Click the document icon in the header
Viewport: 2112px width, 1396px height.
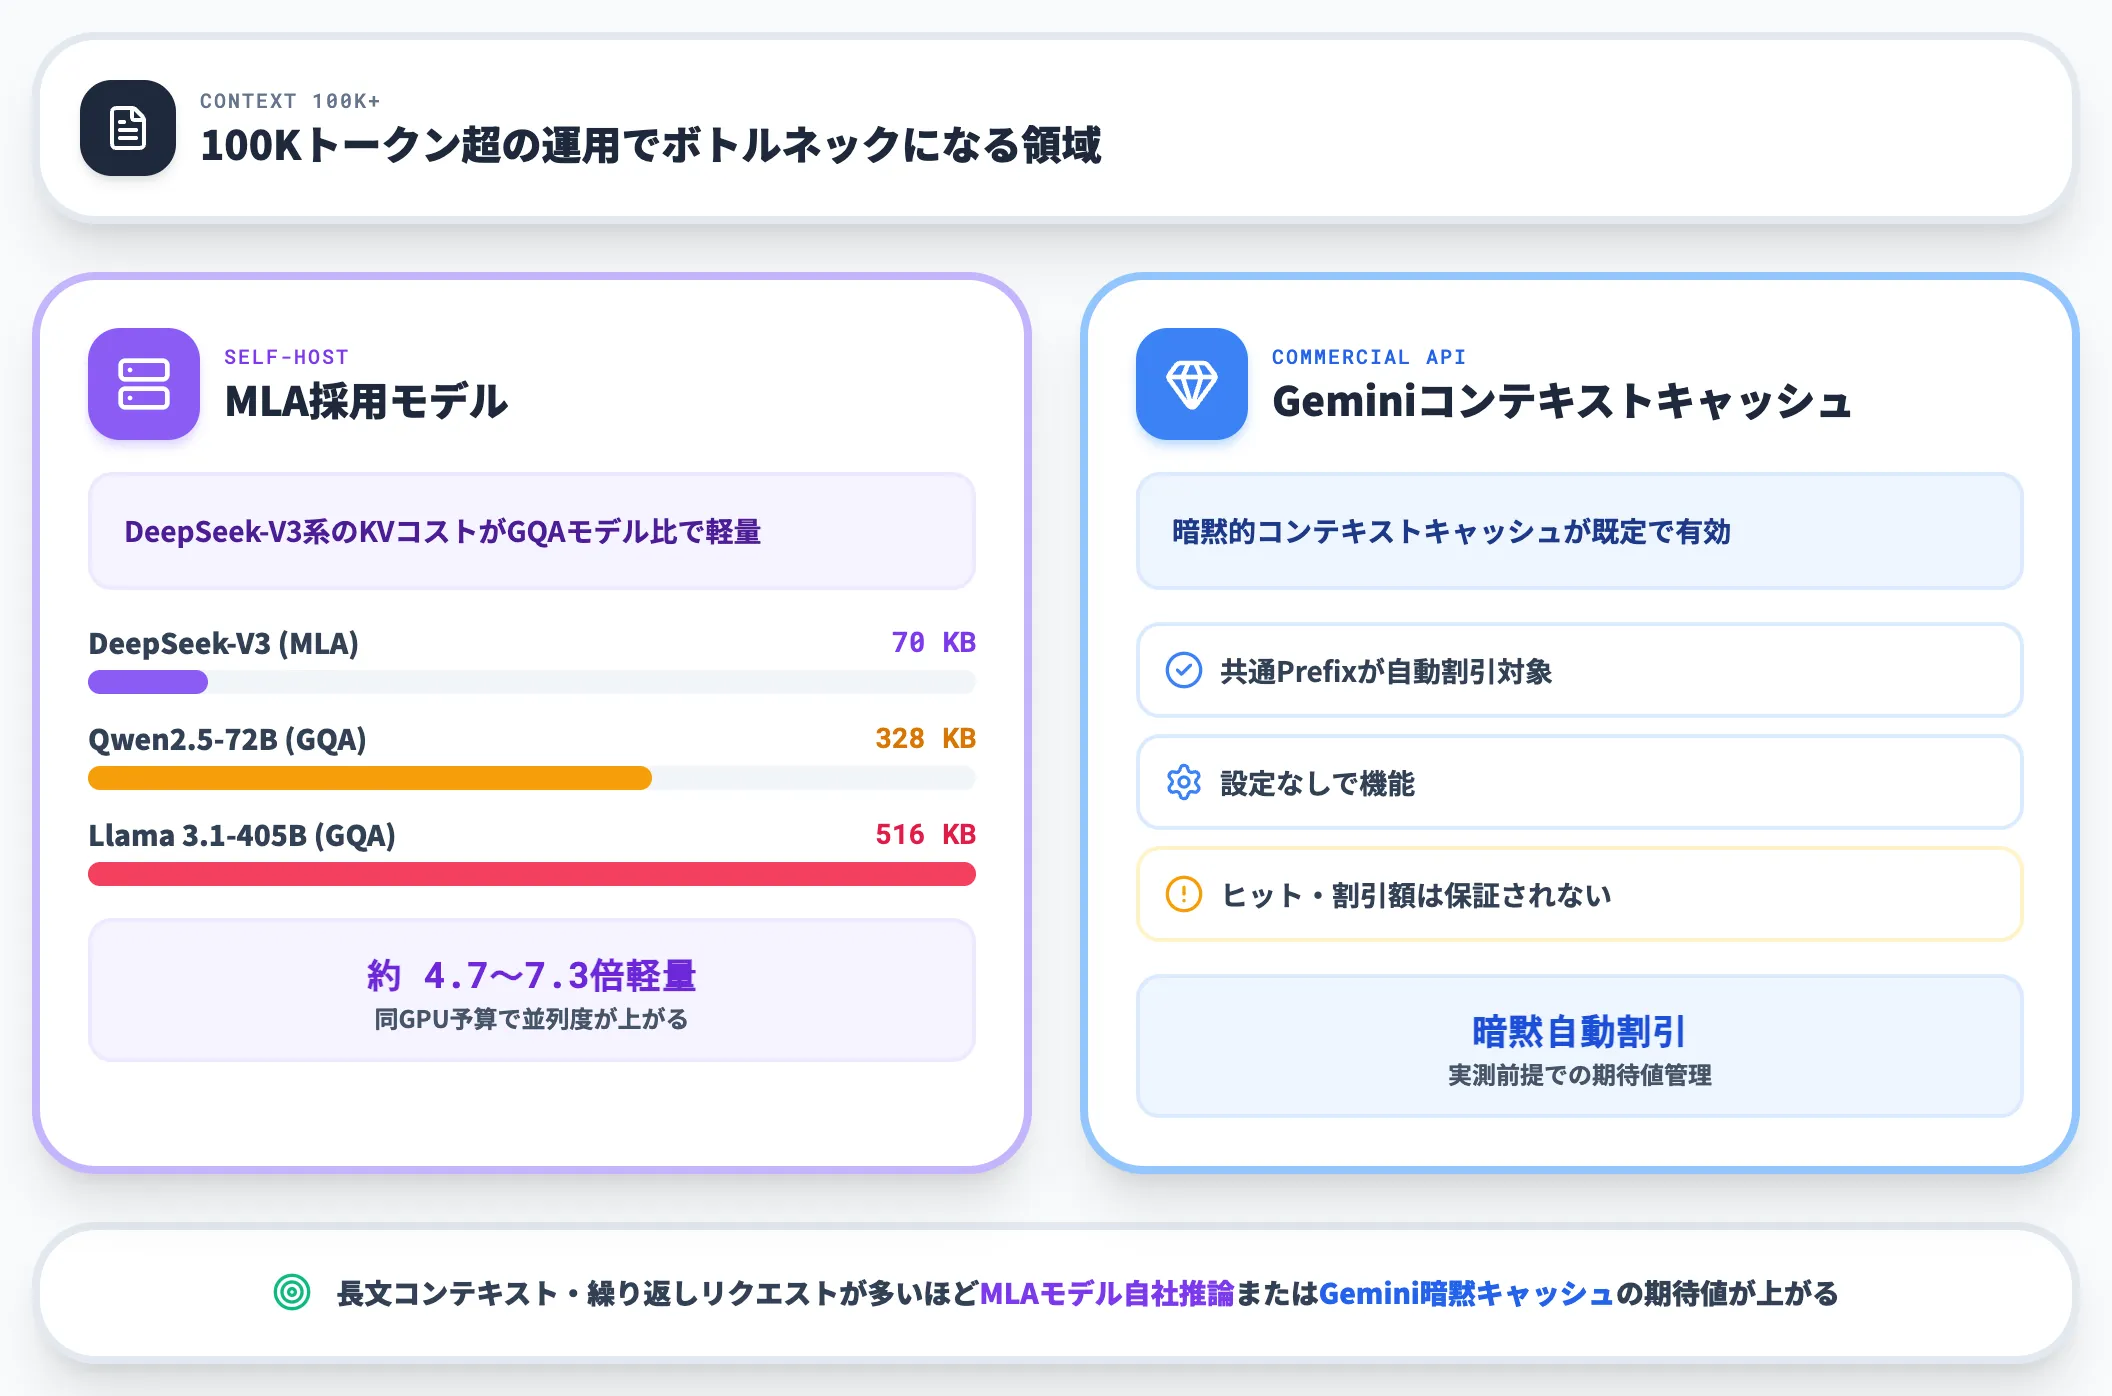coord(128,128)
